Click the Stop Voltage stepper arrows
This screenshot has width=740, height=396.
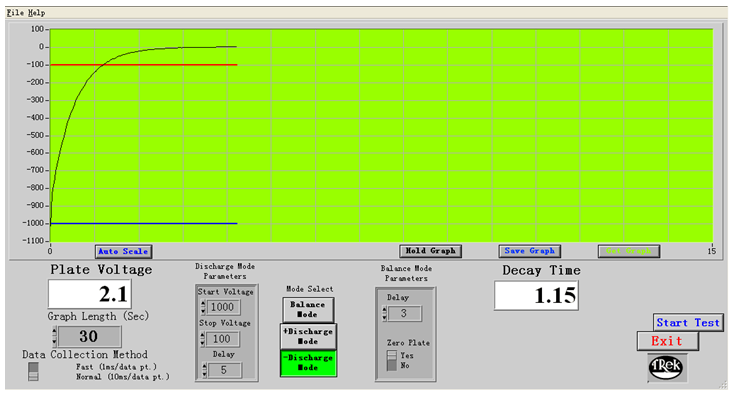pyautogui.click(x=203, y=339)
